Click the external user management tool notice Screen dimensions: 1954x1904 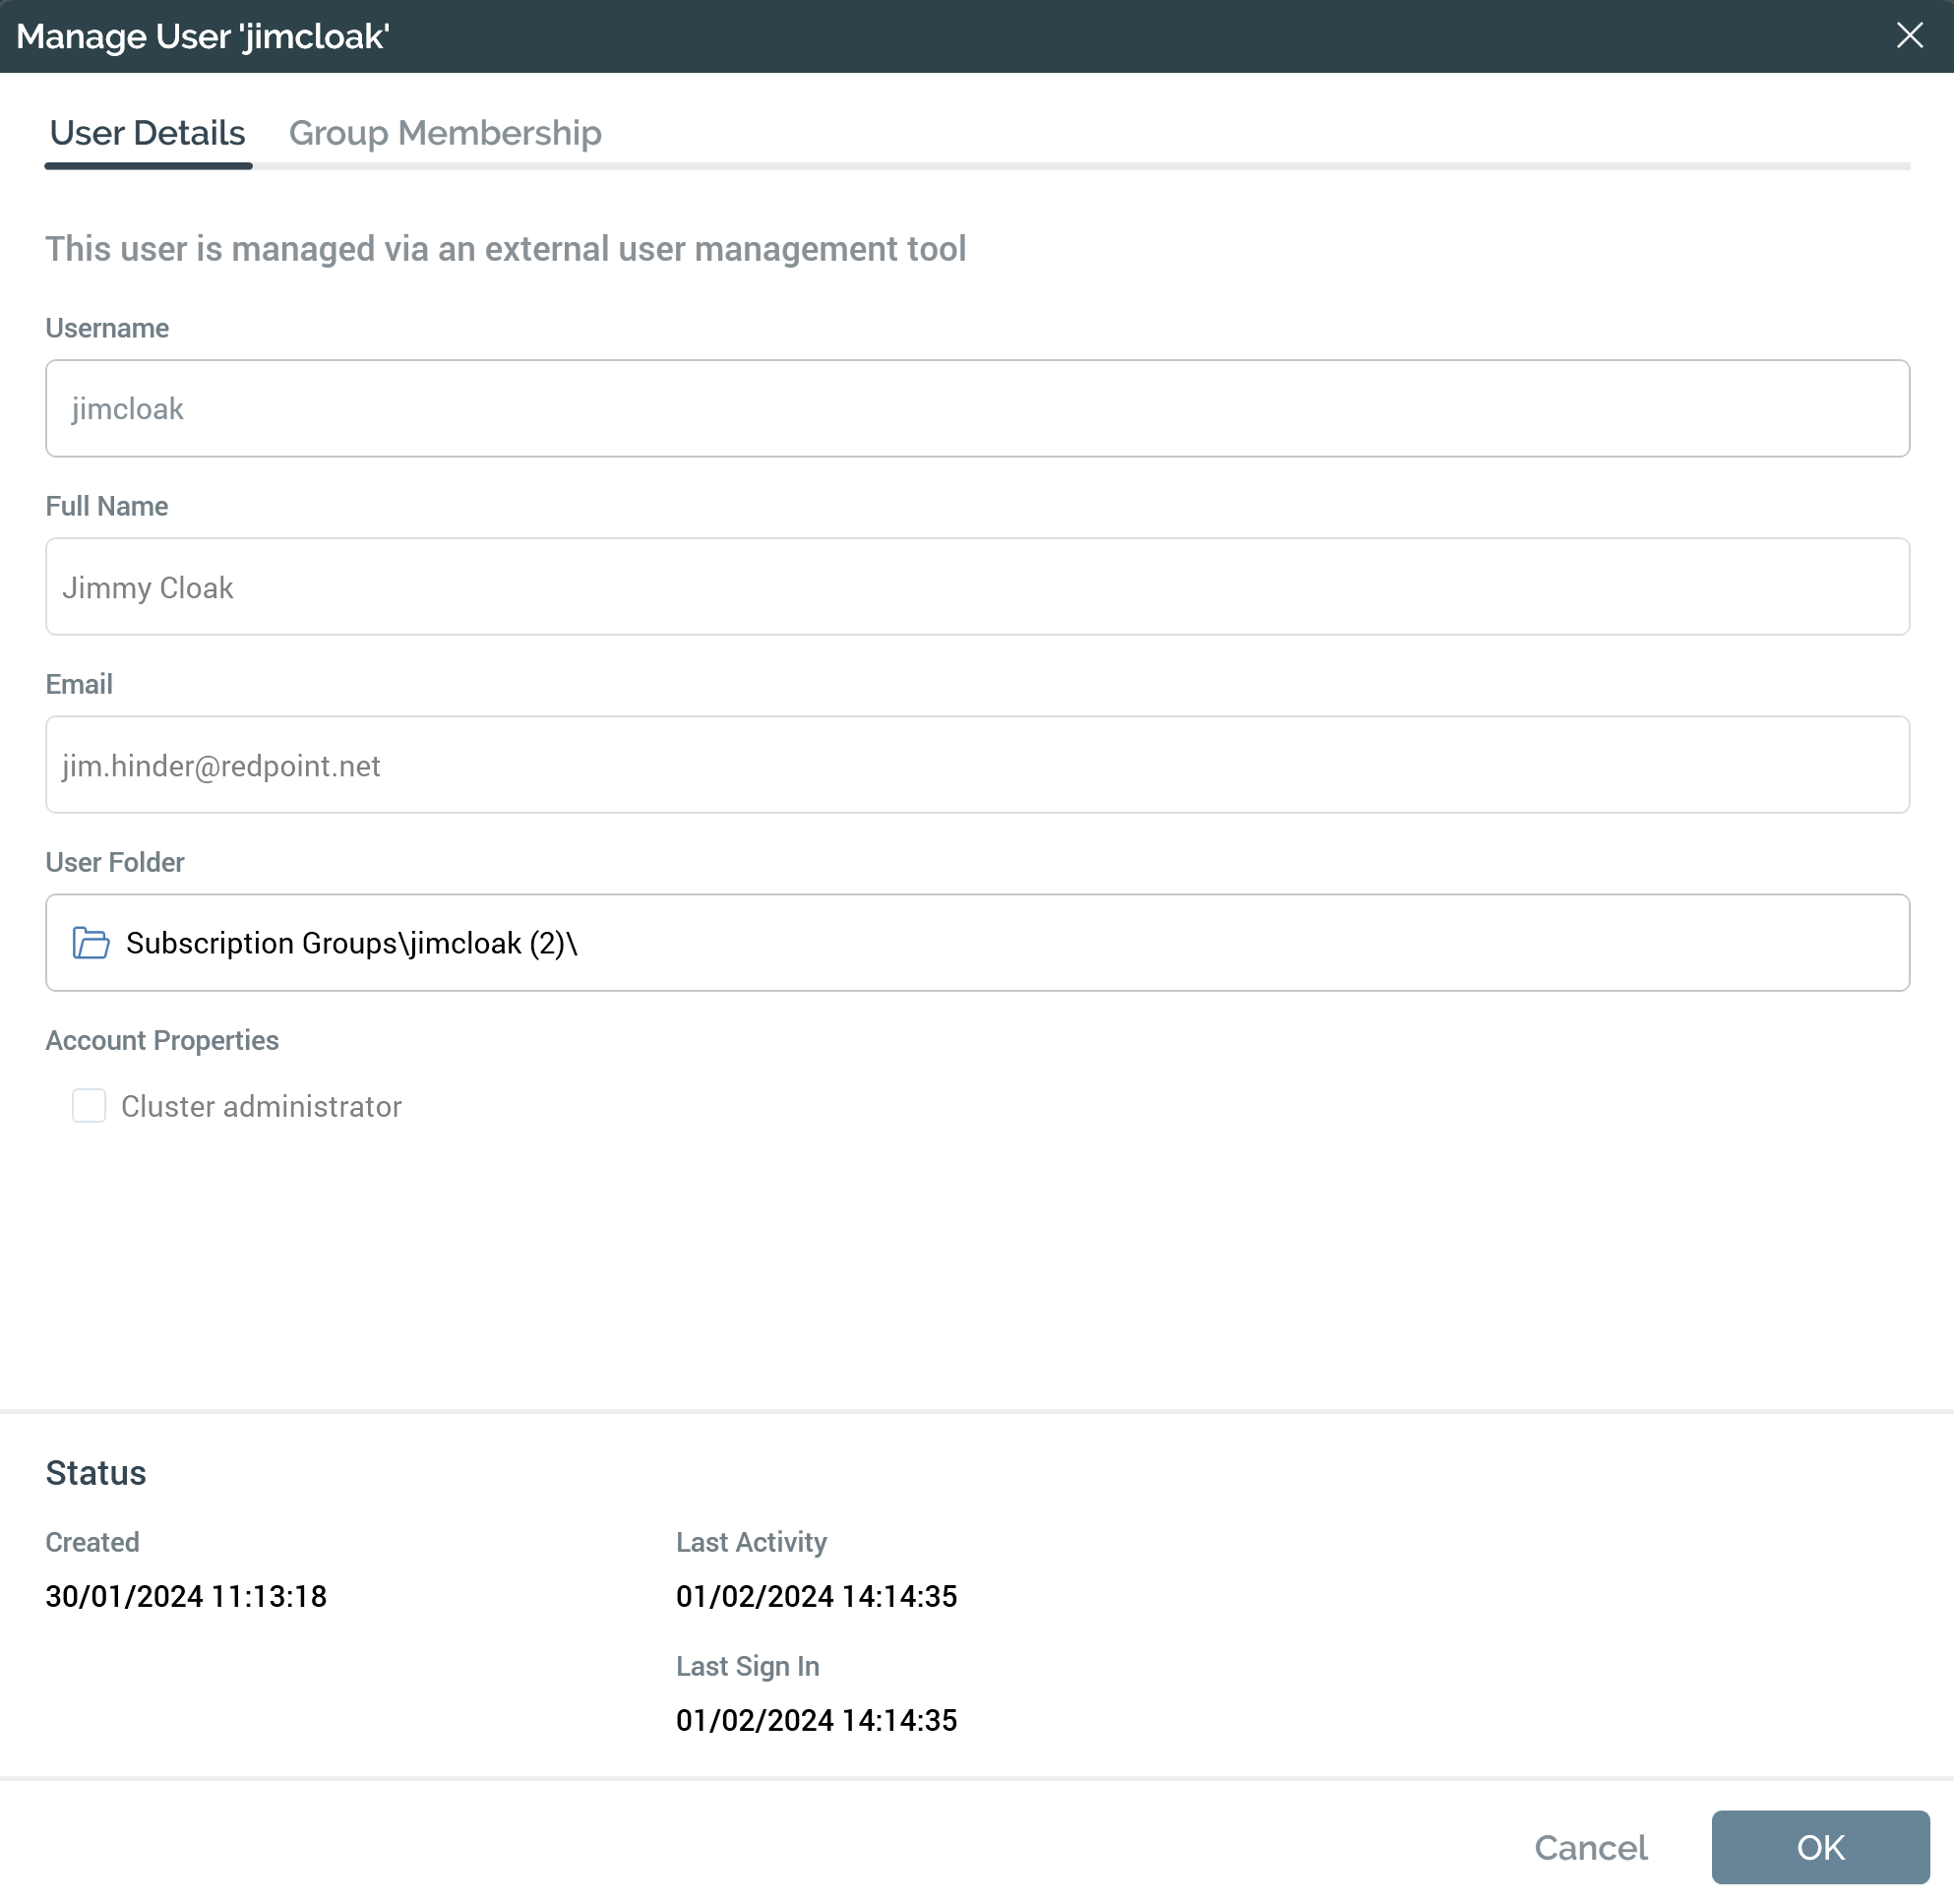point(505,249)
